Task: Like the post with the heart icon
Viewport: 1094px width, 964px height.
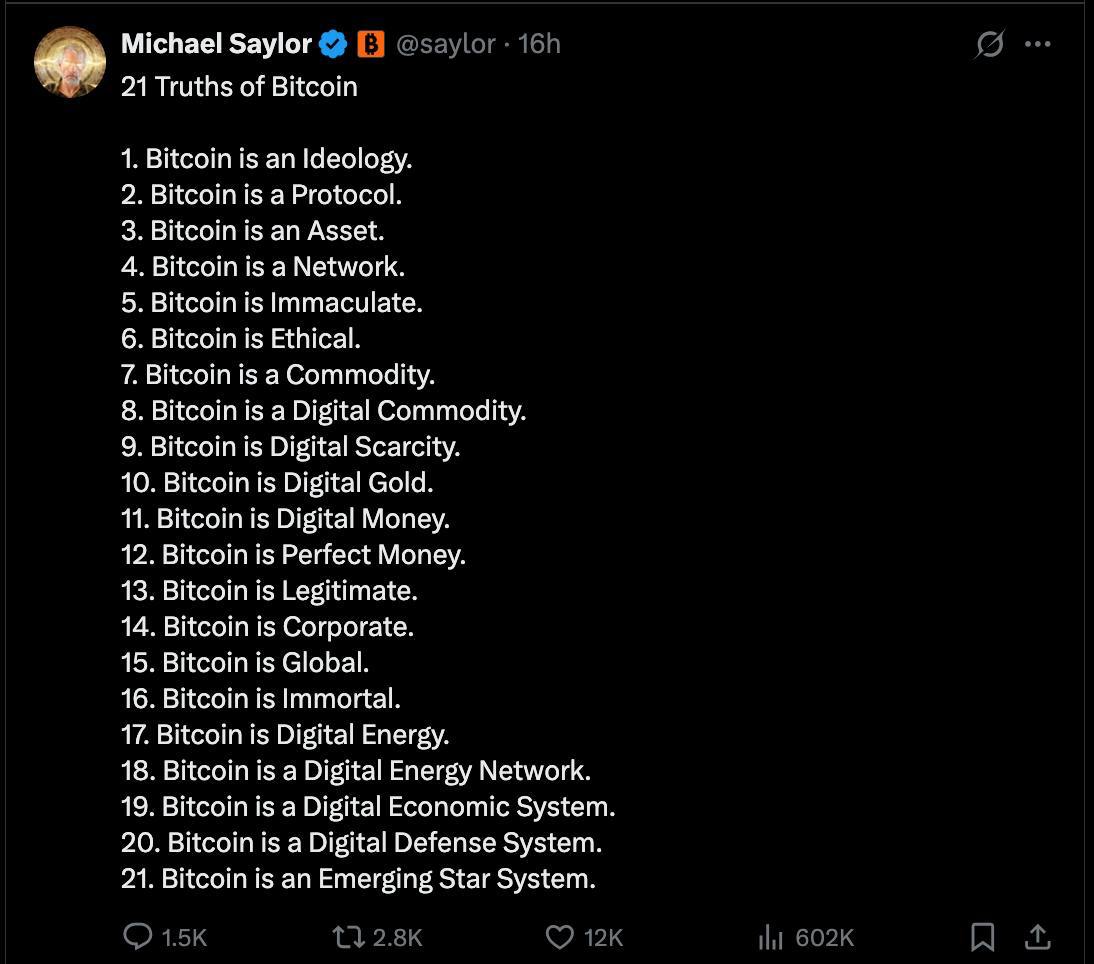Action: click(560, 937)
